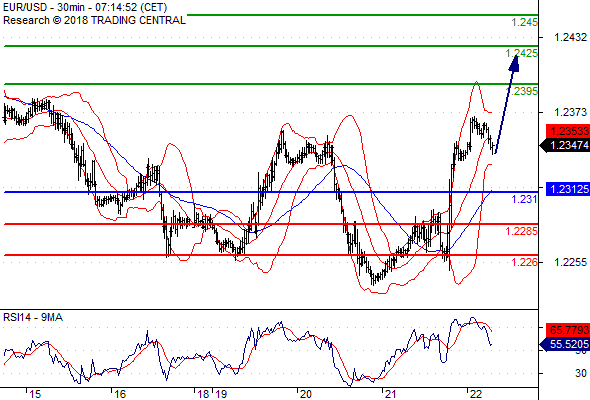The image size is (590, 400).
Task: Click the 1.2432 price axis value
Action: click(x=570, y=37)
